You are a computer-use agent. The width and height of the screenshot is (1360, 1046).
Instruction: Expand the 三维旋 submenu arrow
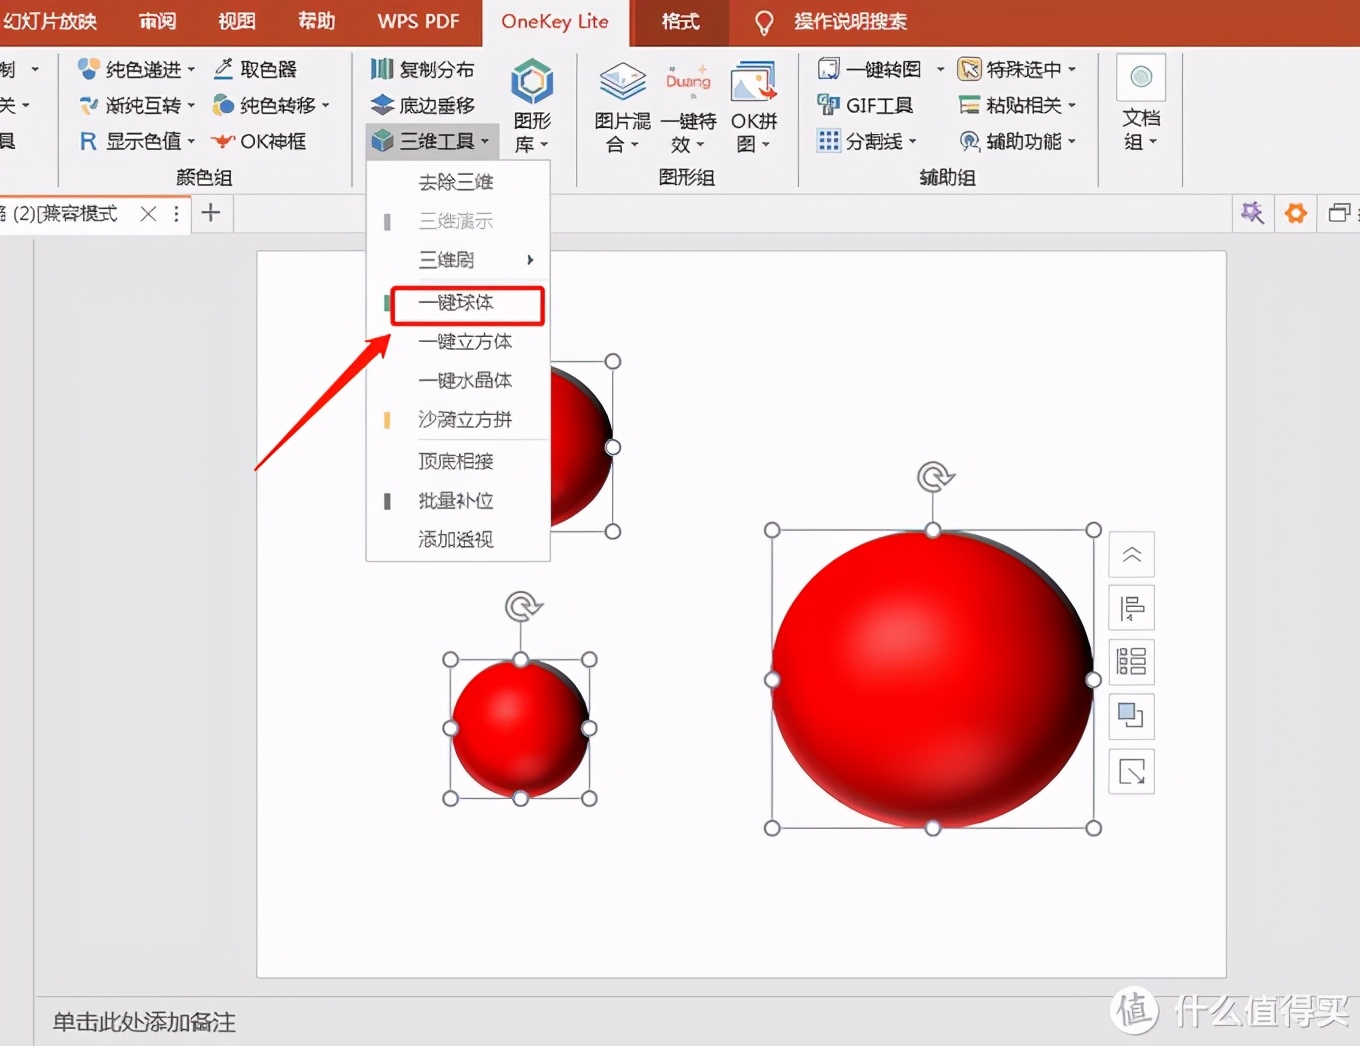(x=530, y=259)
